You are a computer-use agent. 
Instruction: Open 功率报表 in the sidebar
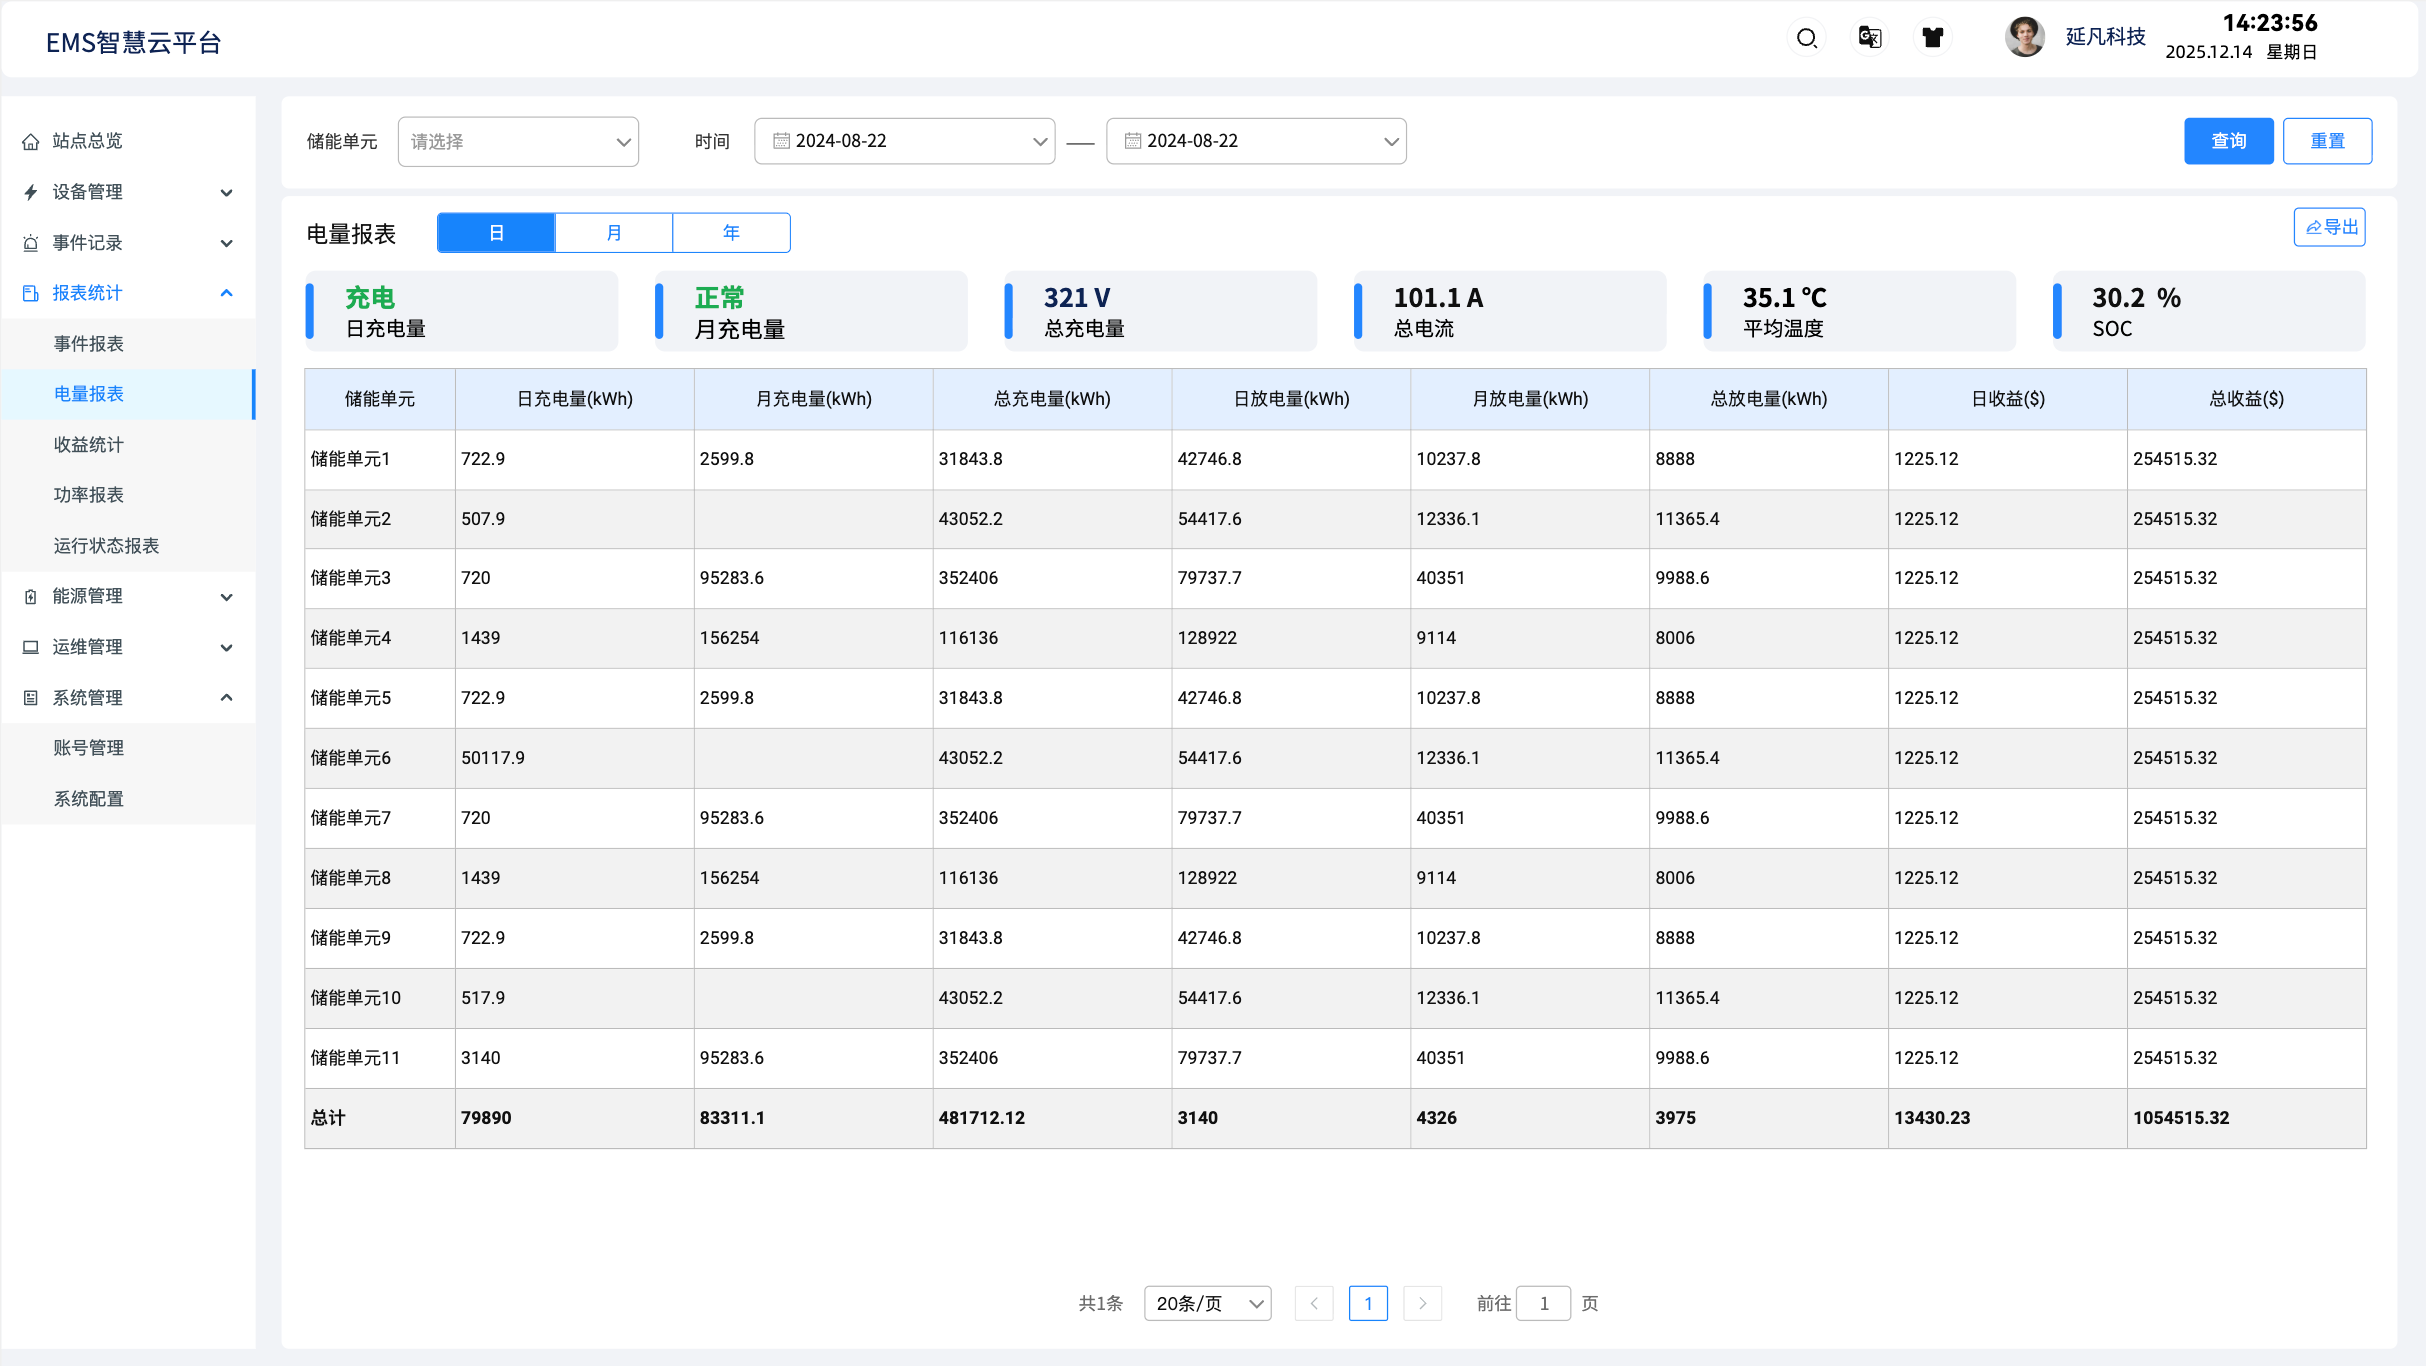[x=89, y=495]
